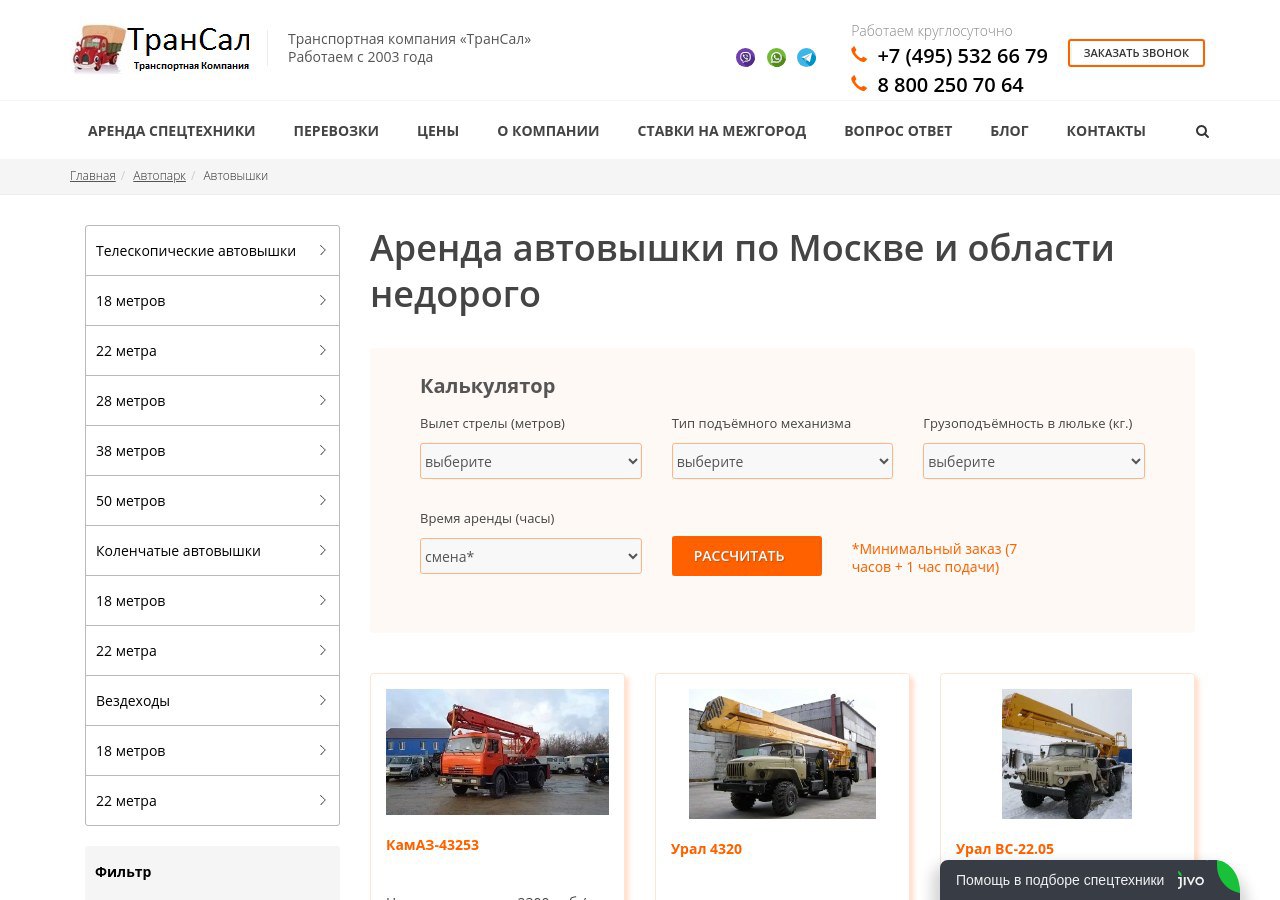This screenshot has width=1280, height=900.
Task: Open the О компании menu item
Action: coord(548,131)
